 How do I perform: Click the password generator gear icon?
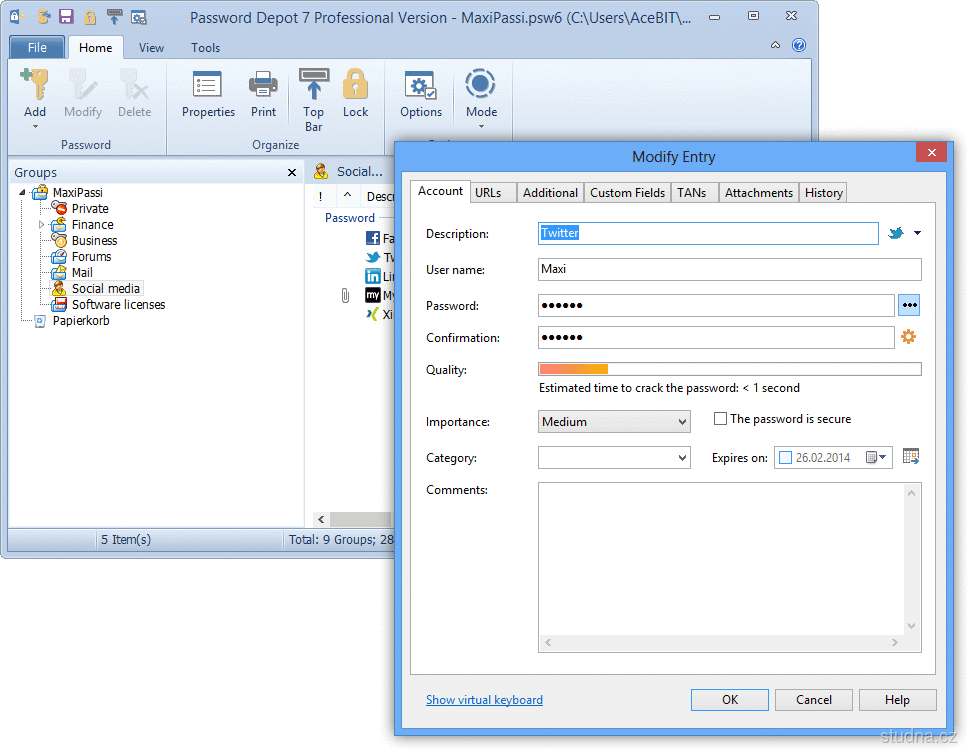908,337
